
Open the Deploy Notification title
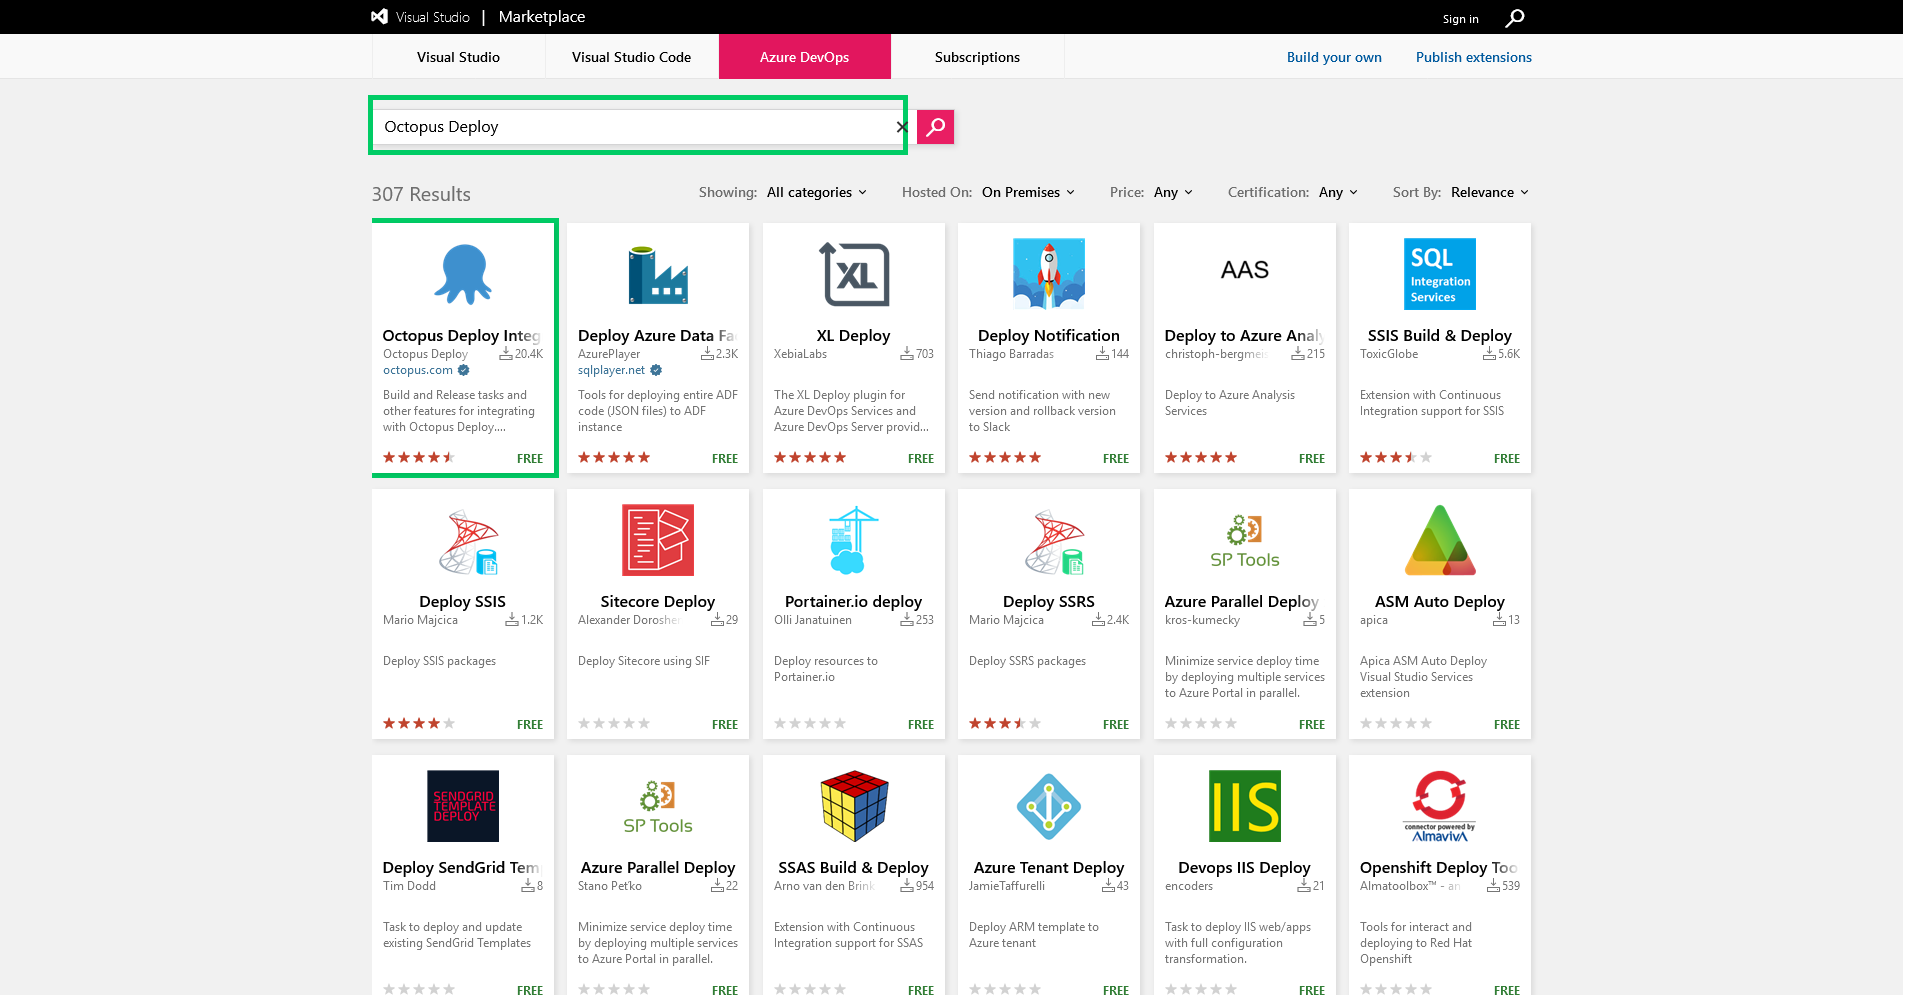click(x=1049, y=336)
